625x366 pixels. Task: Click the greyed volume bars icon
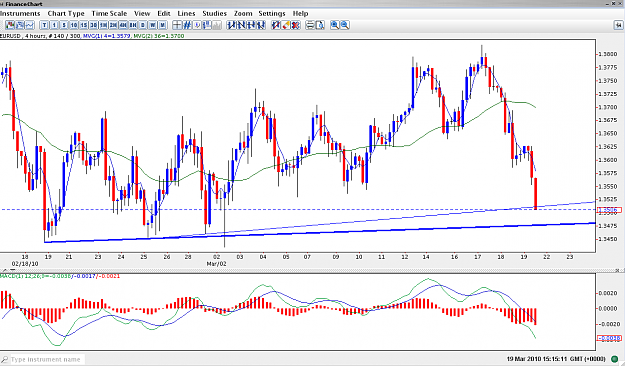(x=217, y=25)
